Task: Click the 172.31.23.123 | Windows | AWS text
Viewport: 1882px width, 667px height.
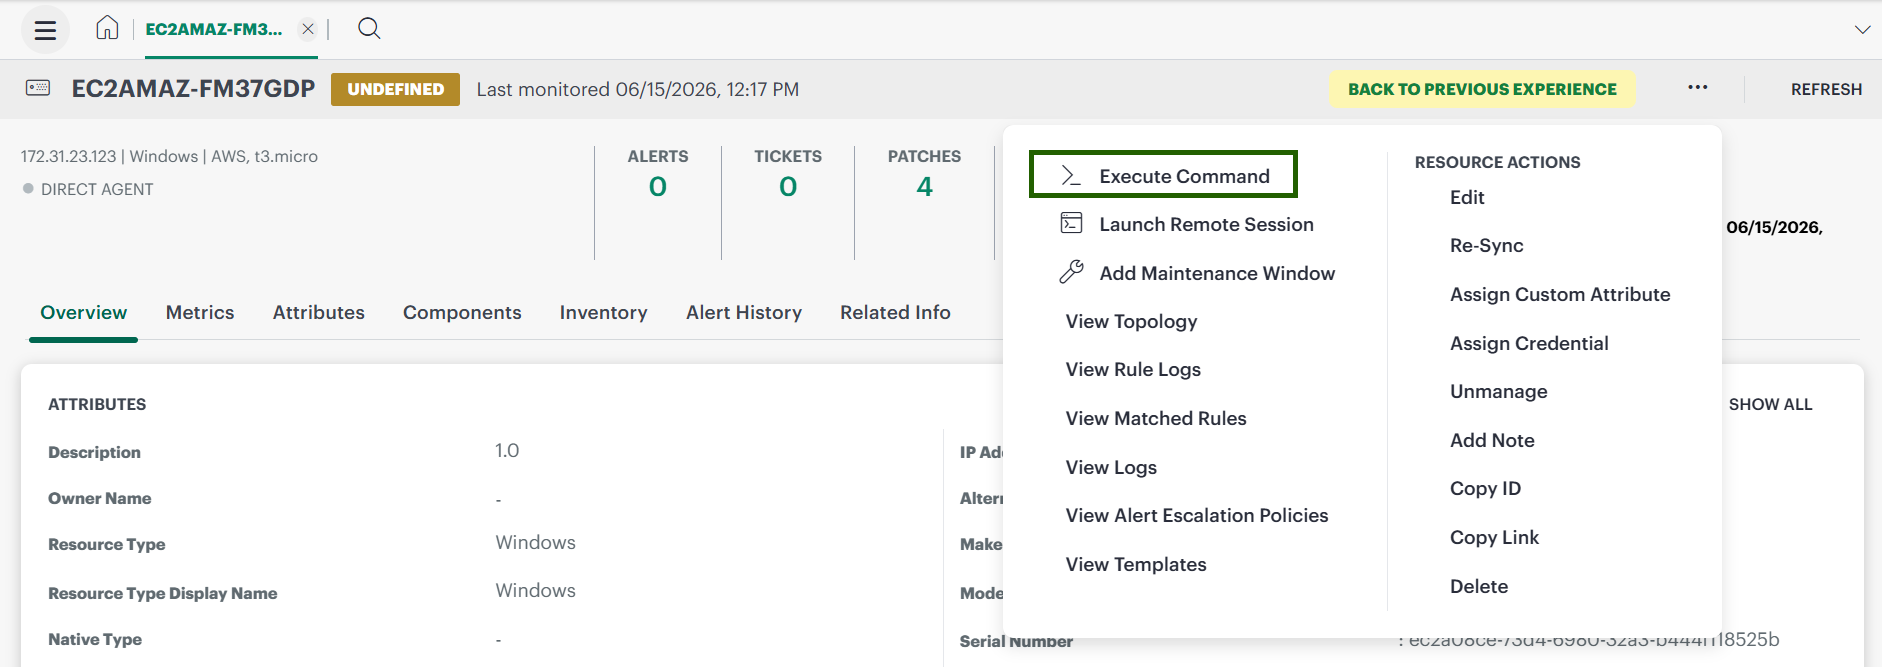Action: 169,156
